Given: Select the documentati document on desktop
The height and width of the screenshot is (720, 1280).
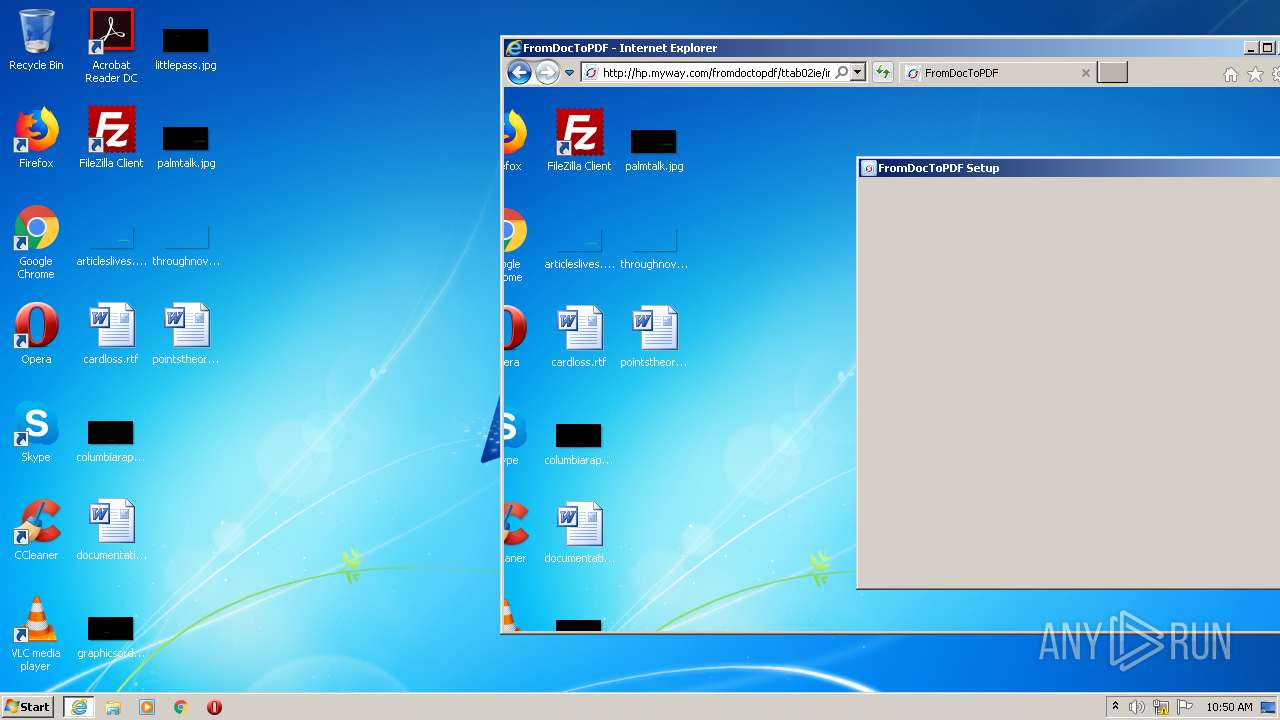Looking at the screenshot, I should click(111, 530).
